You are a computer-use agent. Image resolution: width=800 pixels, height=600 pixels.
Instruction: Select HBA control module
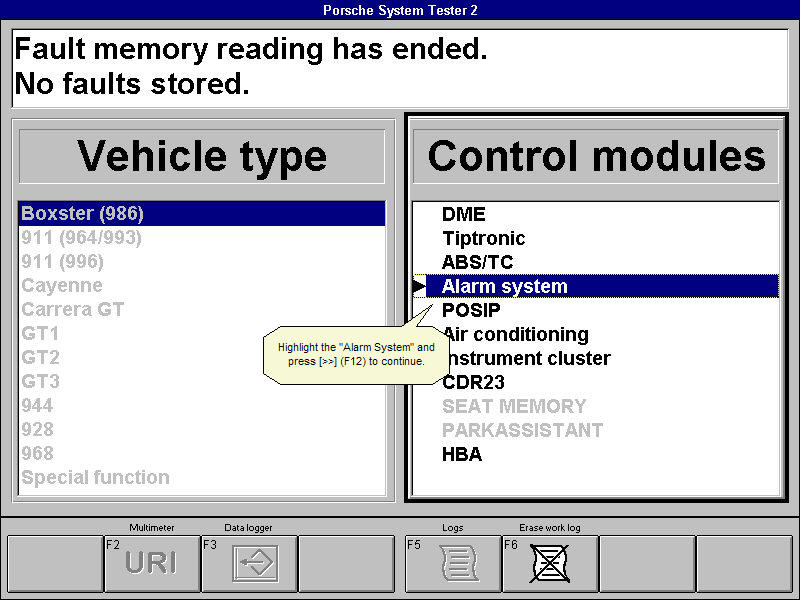point(462,454)
